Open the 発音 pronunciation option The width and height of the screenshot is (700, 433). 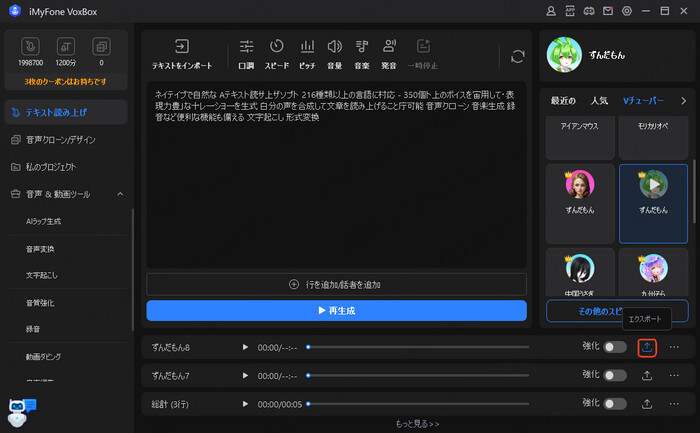[389, 54]
